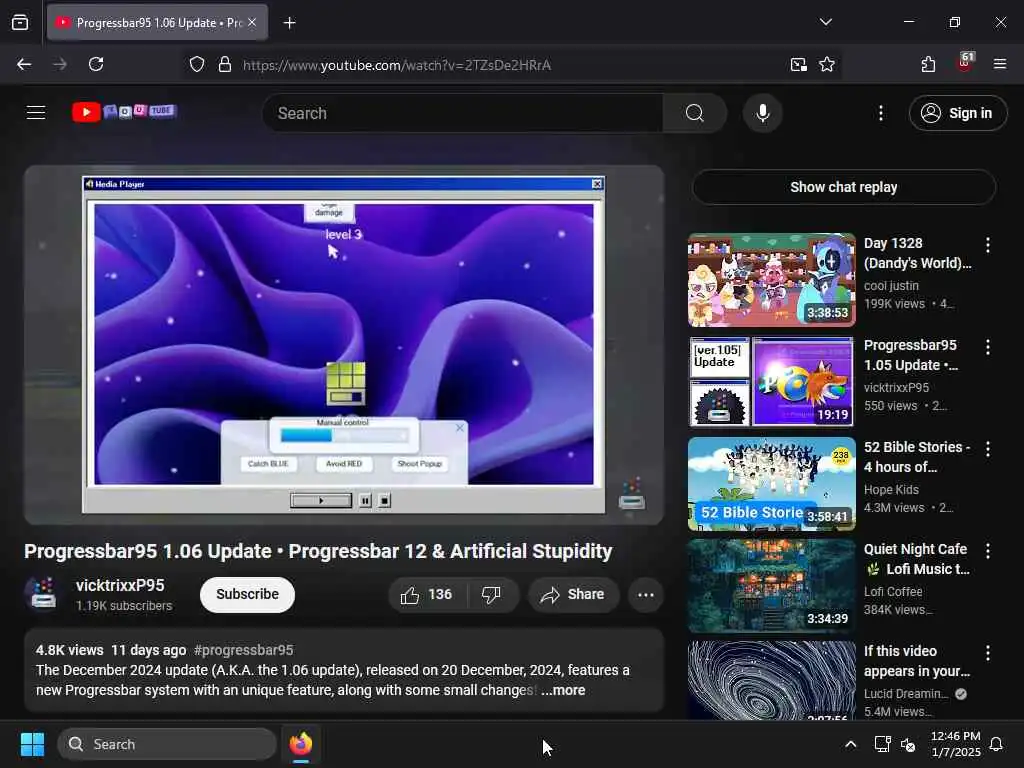Open the browser extensions puzzle icon
Image resolution: width=1024 pixels, height=768 pixels.
tap(928, 64)
